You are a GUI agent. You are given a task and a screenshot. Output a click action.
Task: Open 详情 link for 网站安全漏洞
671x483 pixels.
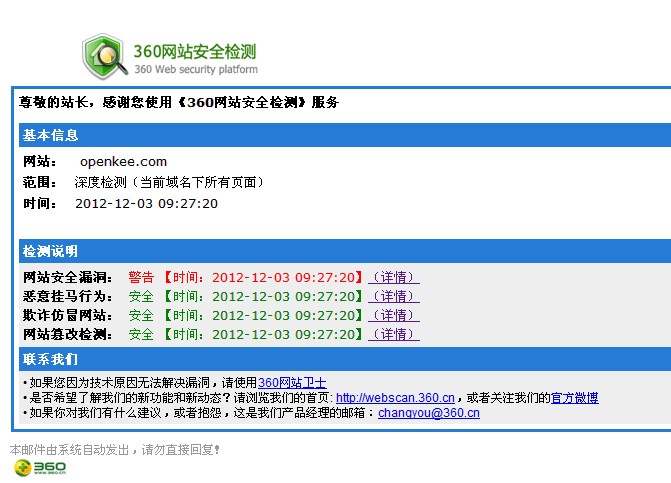[394, 277]
